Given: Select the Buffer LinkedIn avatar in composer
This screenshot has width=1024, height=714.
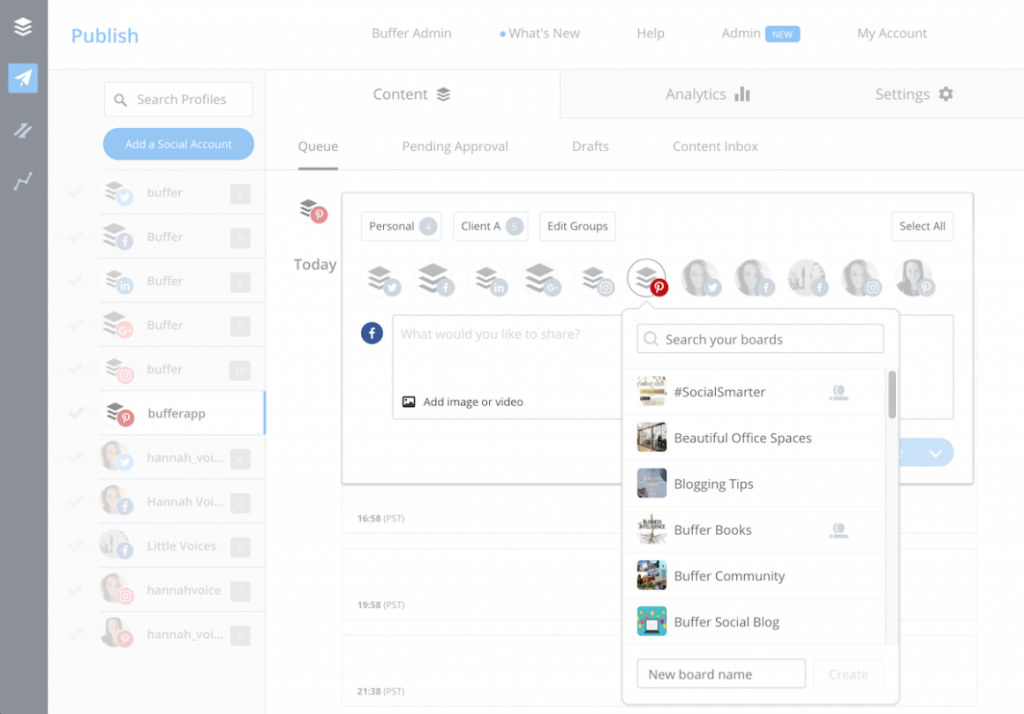Looking at the screenshot, I should pyautogui.click(x=489, y=279).
